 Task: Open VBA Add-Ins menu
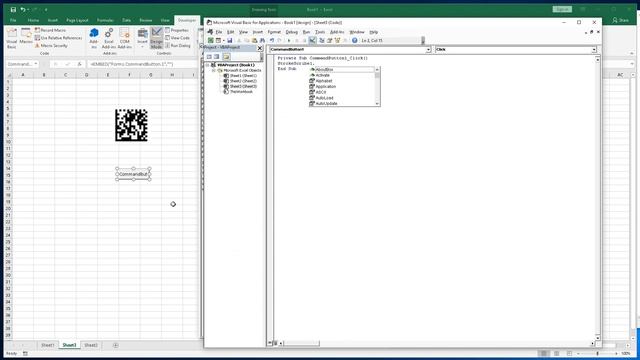pos(337,32)
